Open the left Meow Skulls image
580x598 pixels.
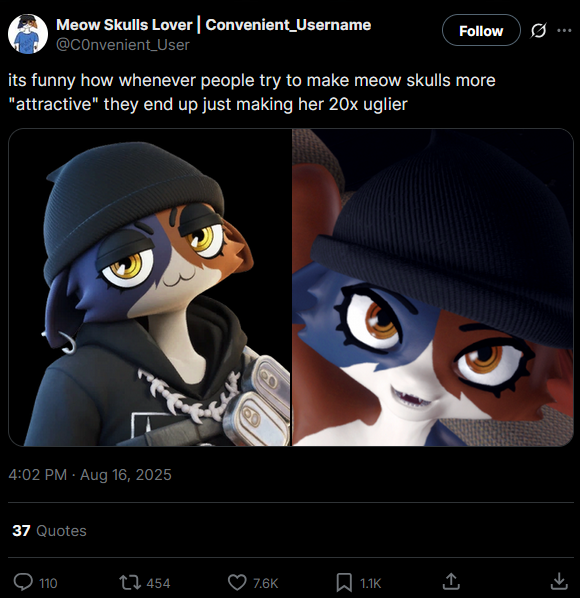(149, 287)
